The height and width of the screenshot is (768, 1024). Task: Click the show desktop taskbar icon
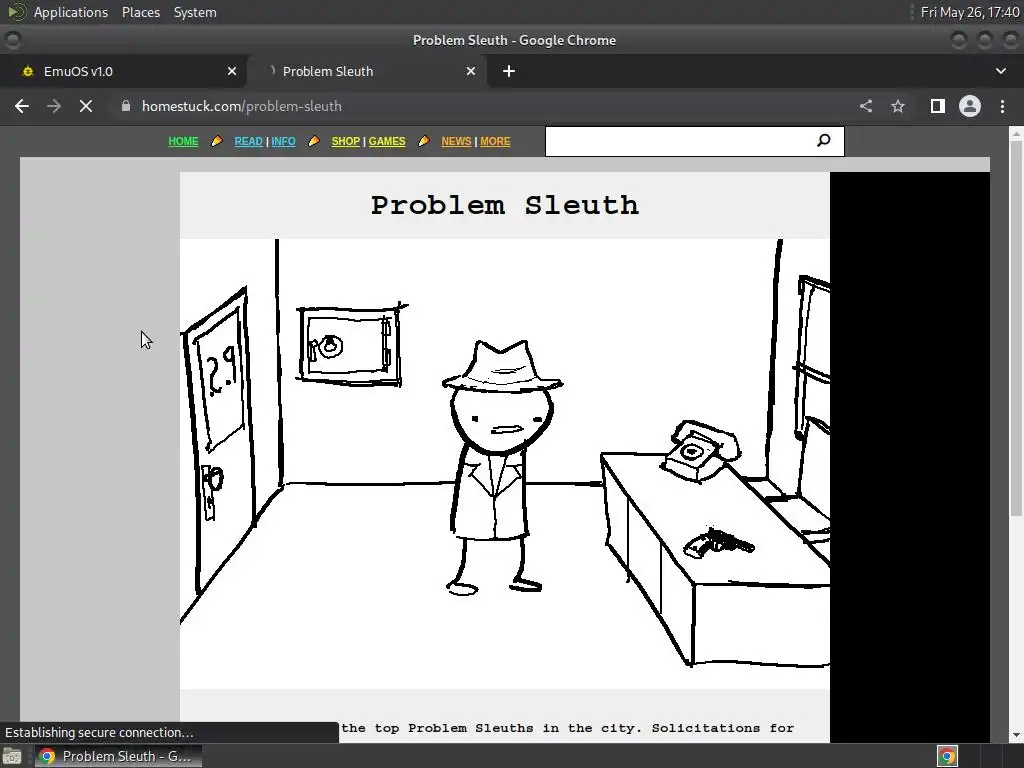coord(12,756)
